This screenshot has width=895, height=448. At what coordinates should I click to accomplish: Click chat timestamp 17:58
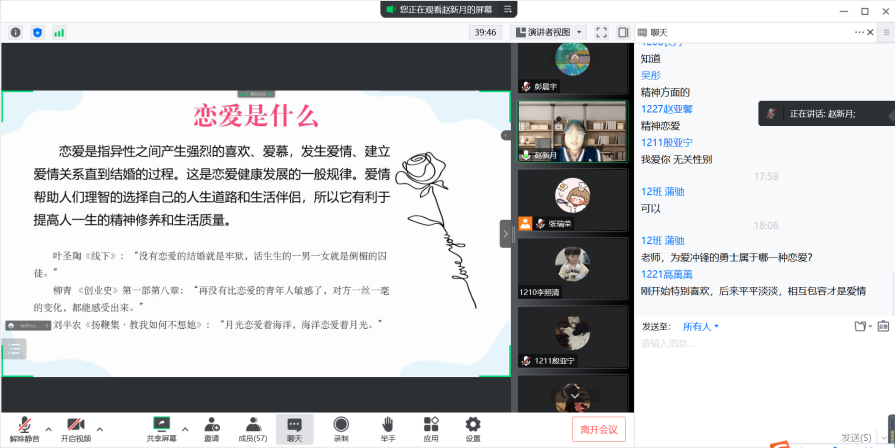765,176
